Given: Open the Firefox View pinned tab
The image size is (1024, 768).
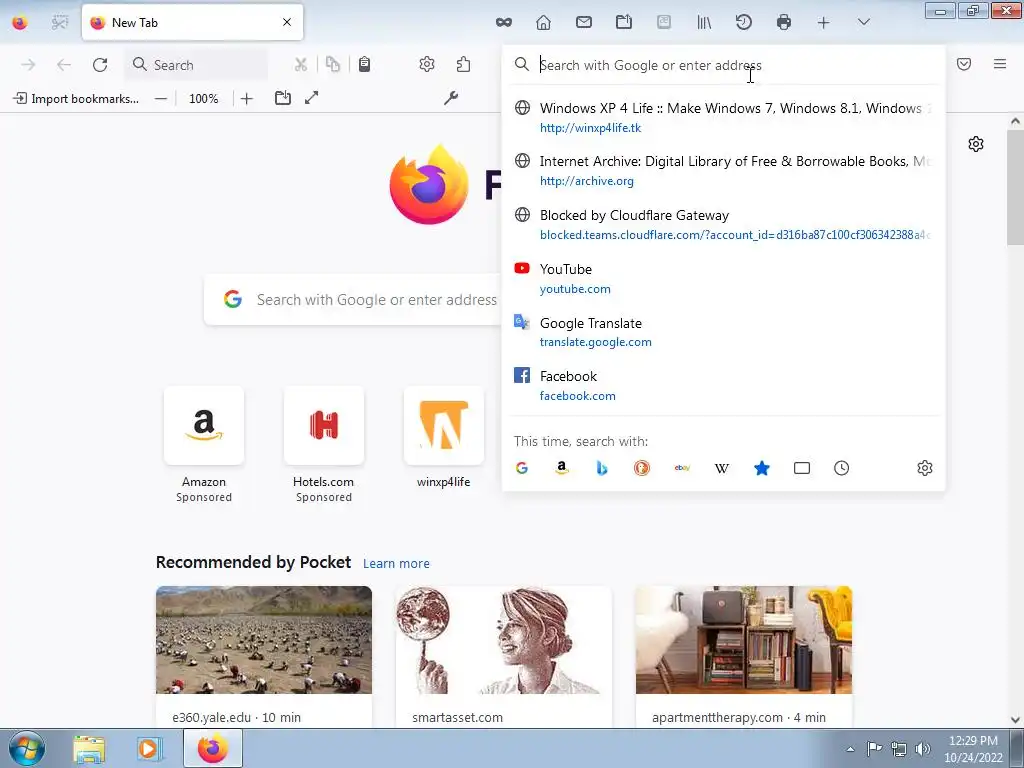Looking at the screenshot, I should (x=20, y=23).
